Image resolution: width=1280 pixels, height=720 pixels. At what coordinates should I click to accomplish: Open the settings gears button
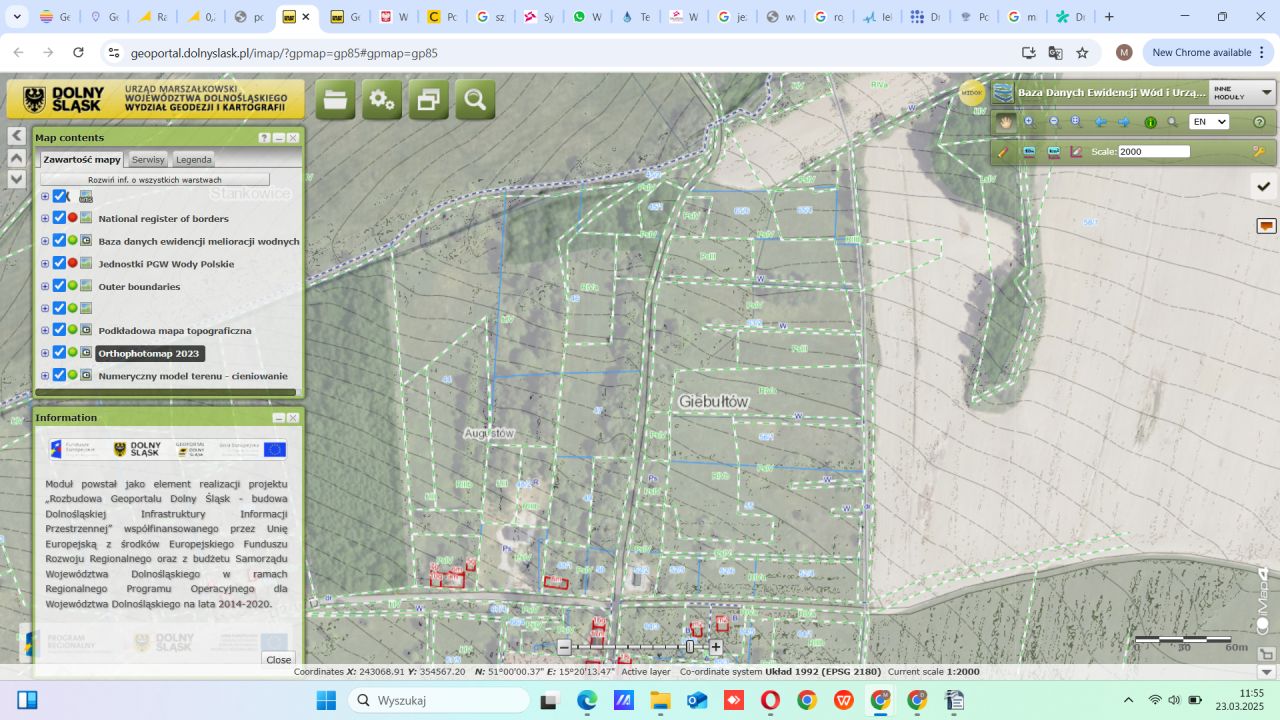382,100
